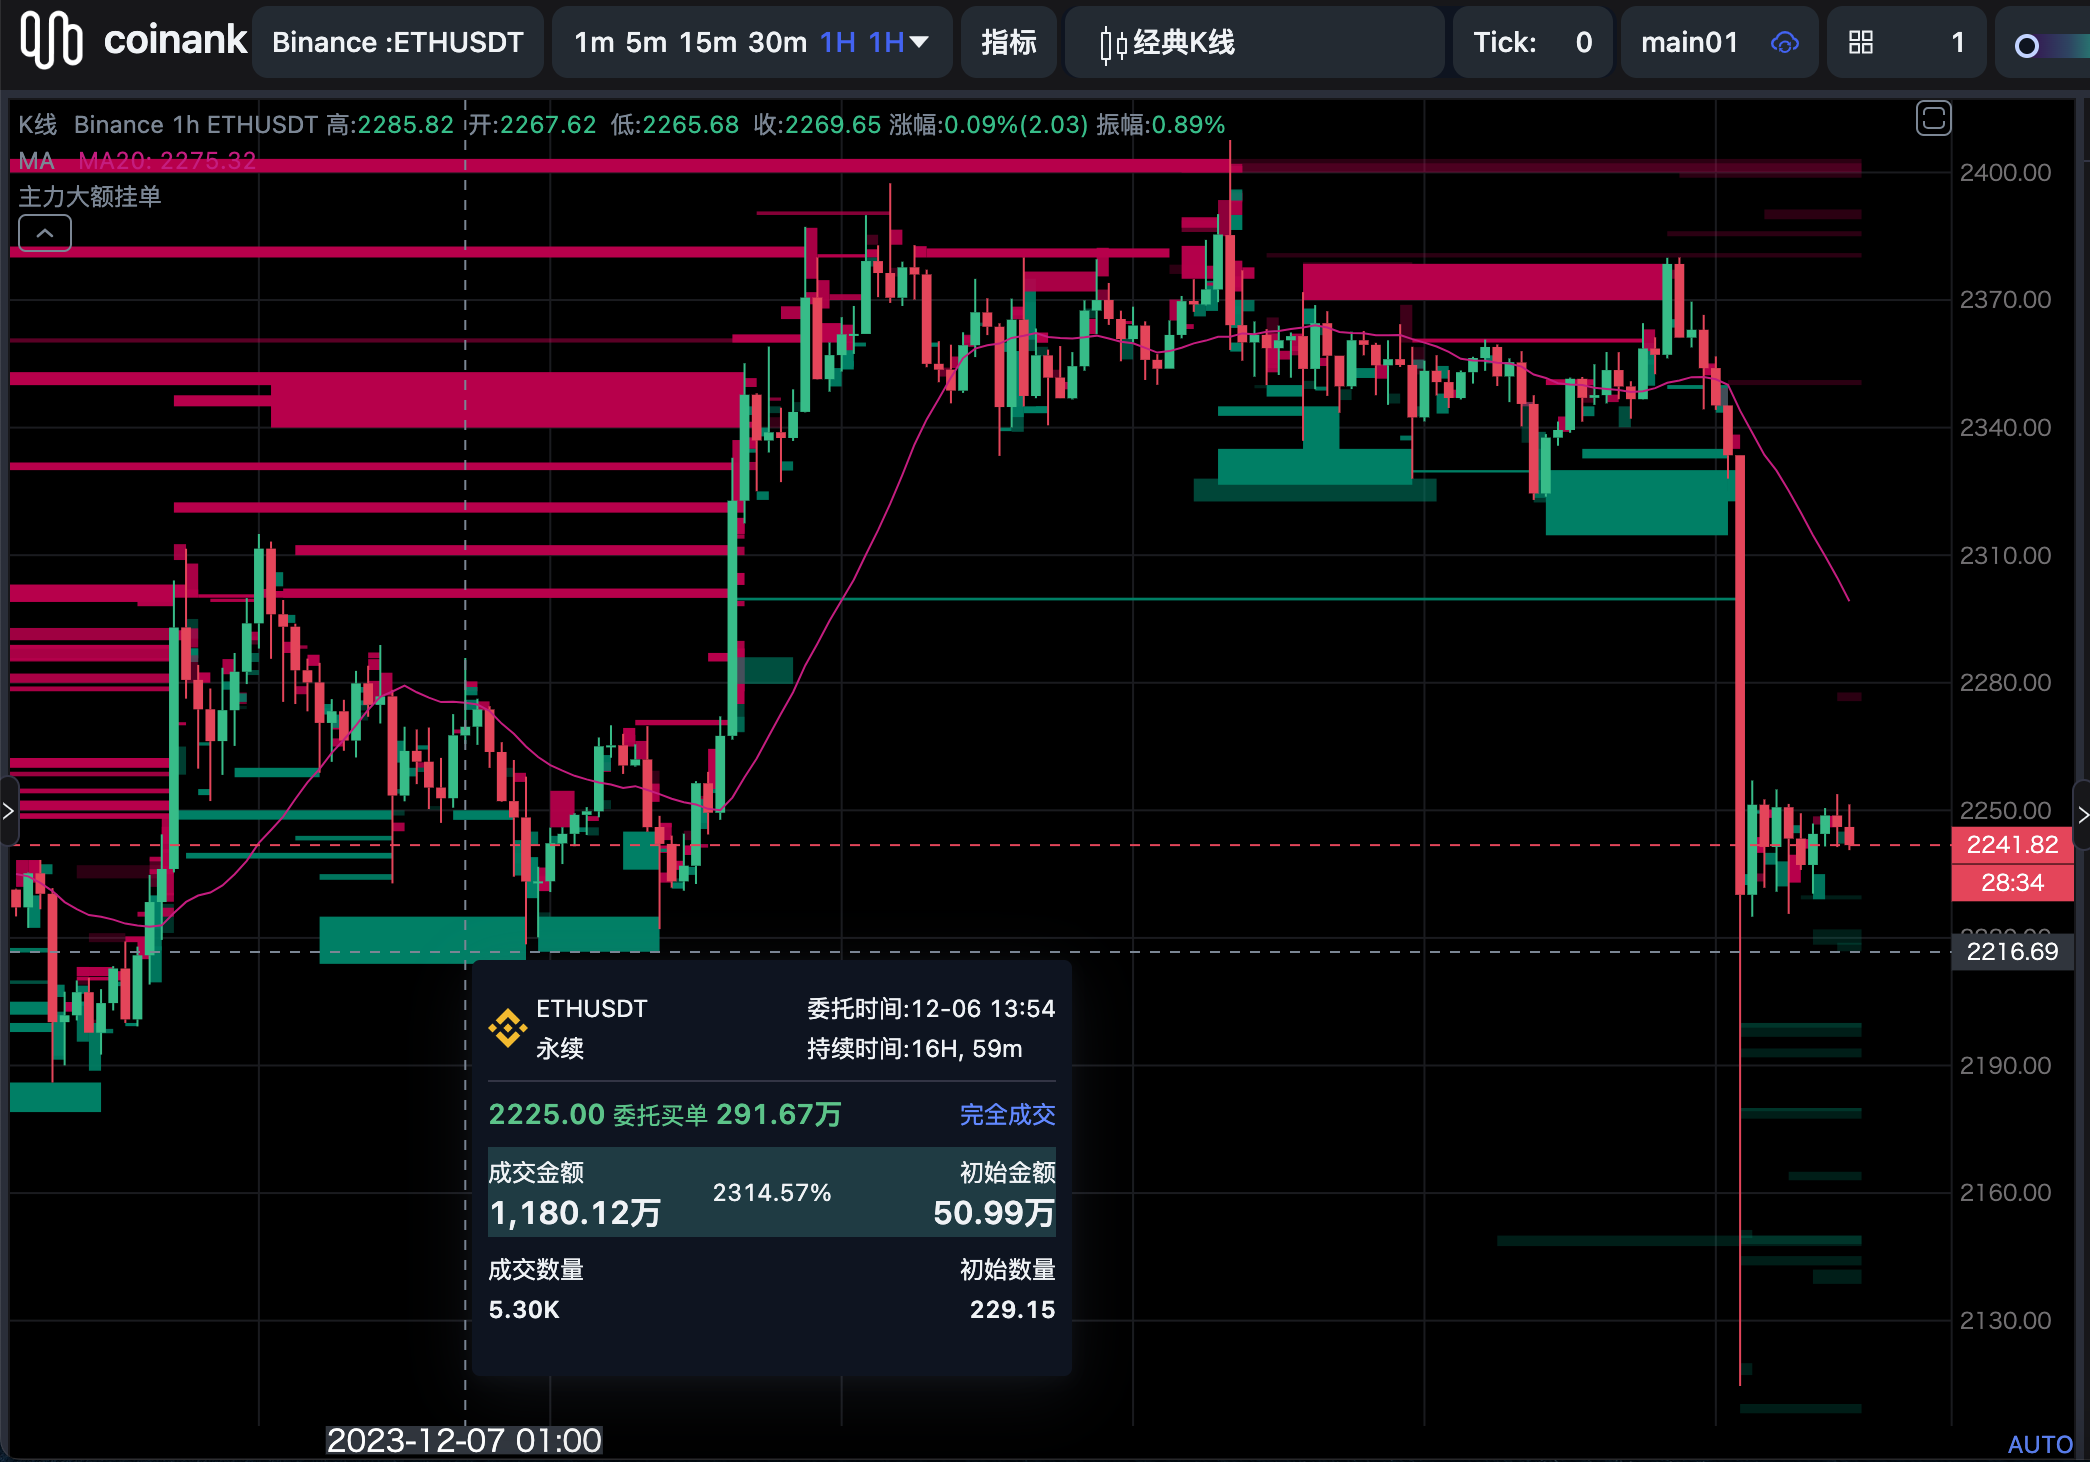Click the fullscreen icon at chart top-right
Viewport: 2090px width, 1462px height.
click(x=1933, y=118)
